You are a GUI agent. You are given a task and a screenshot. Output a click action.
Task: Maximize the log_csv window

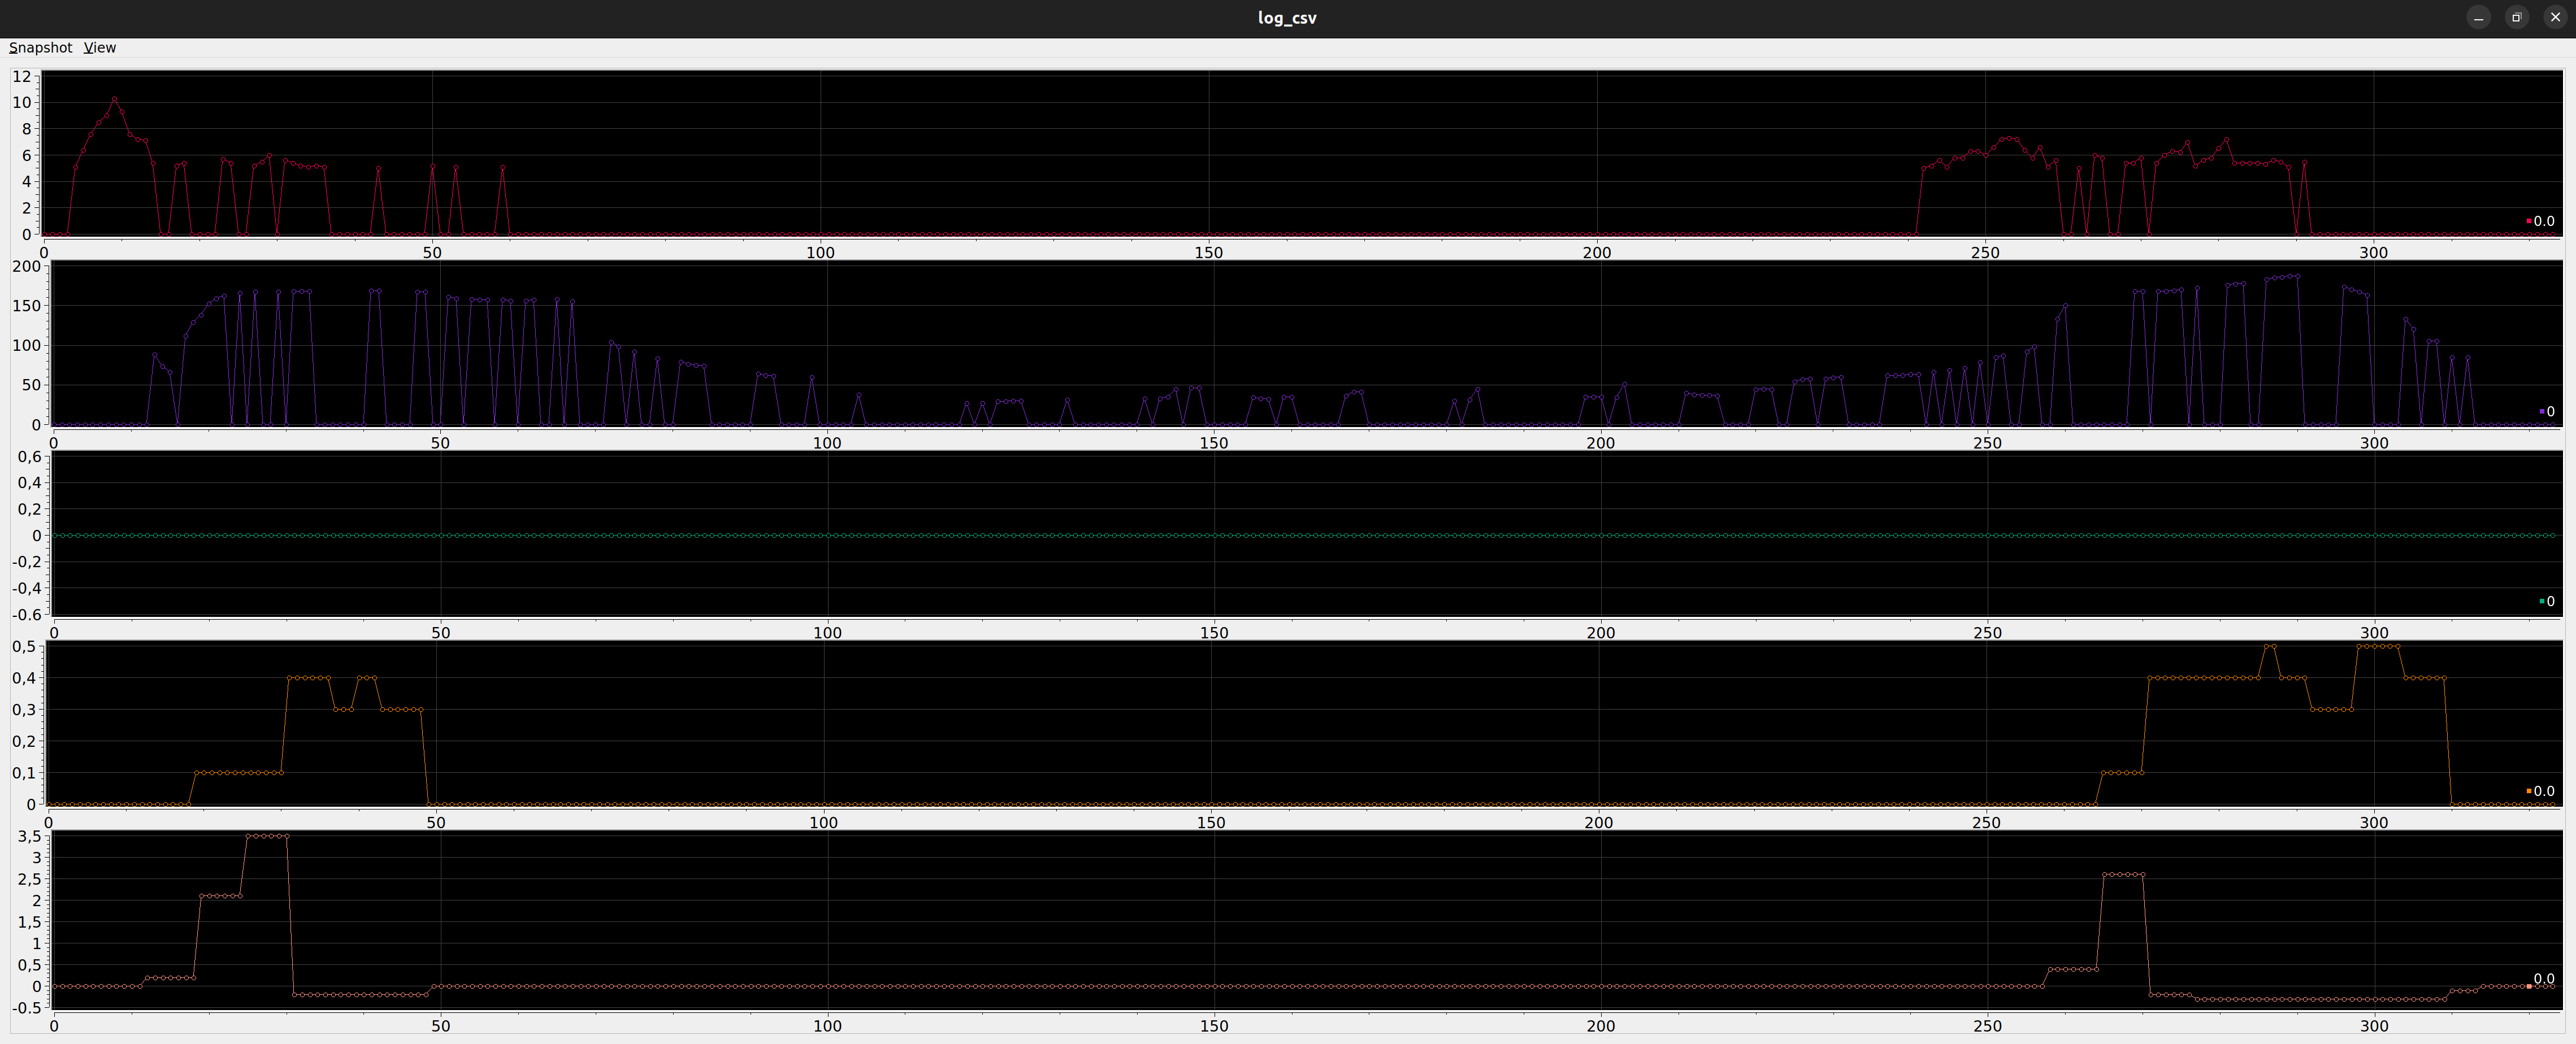point(2517,18)
